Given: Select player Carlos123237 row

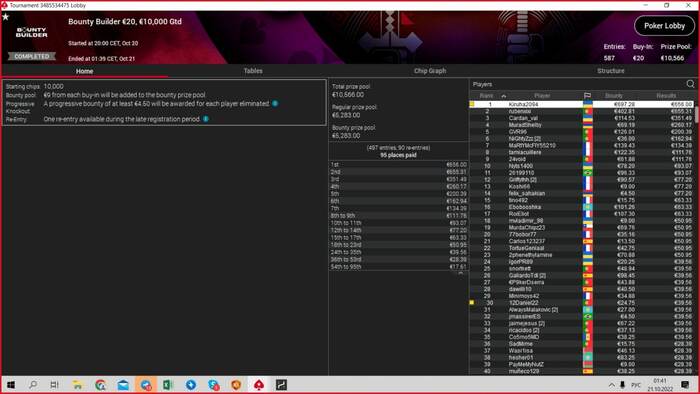Looking at the screenshot, I should point(581,241).
